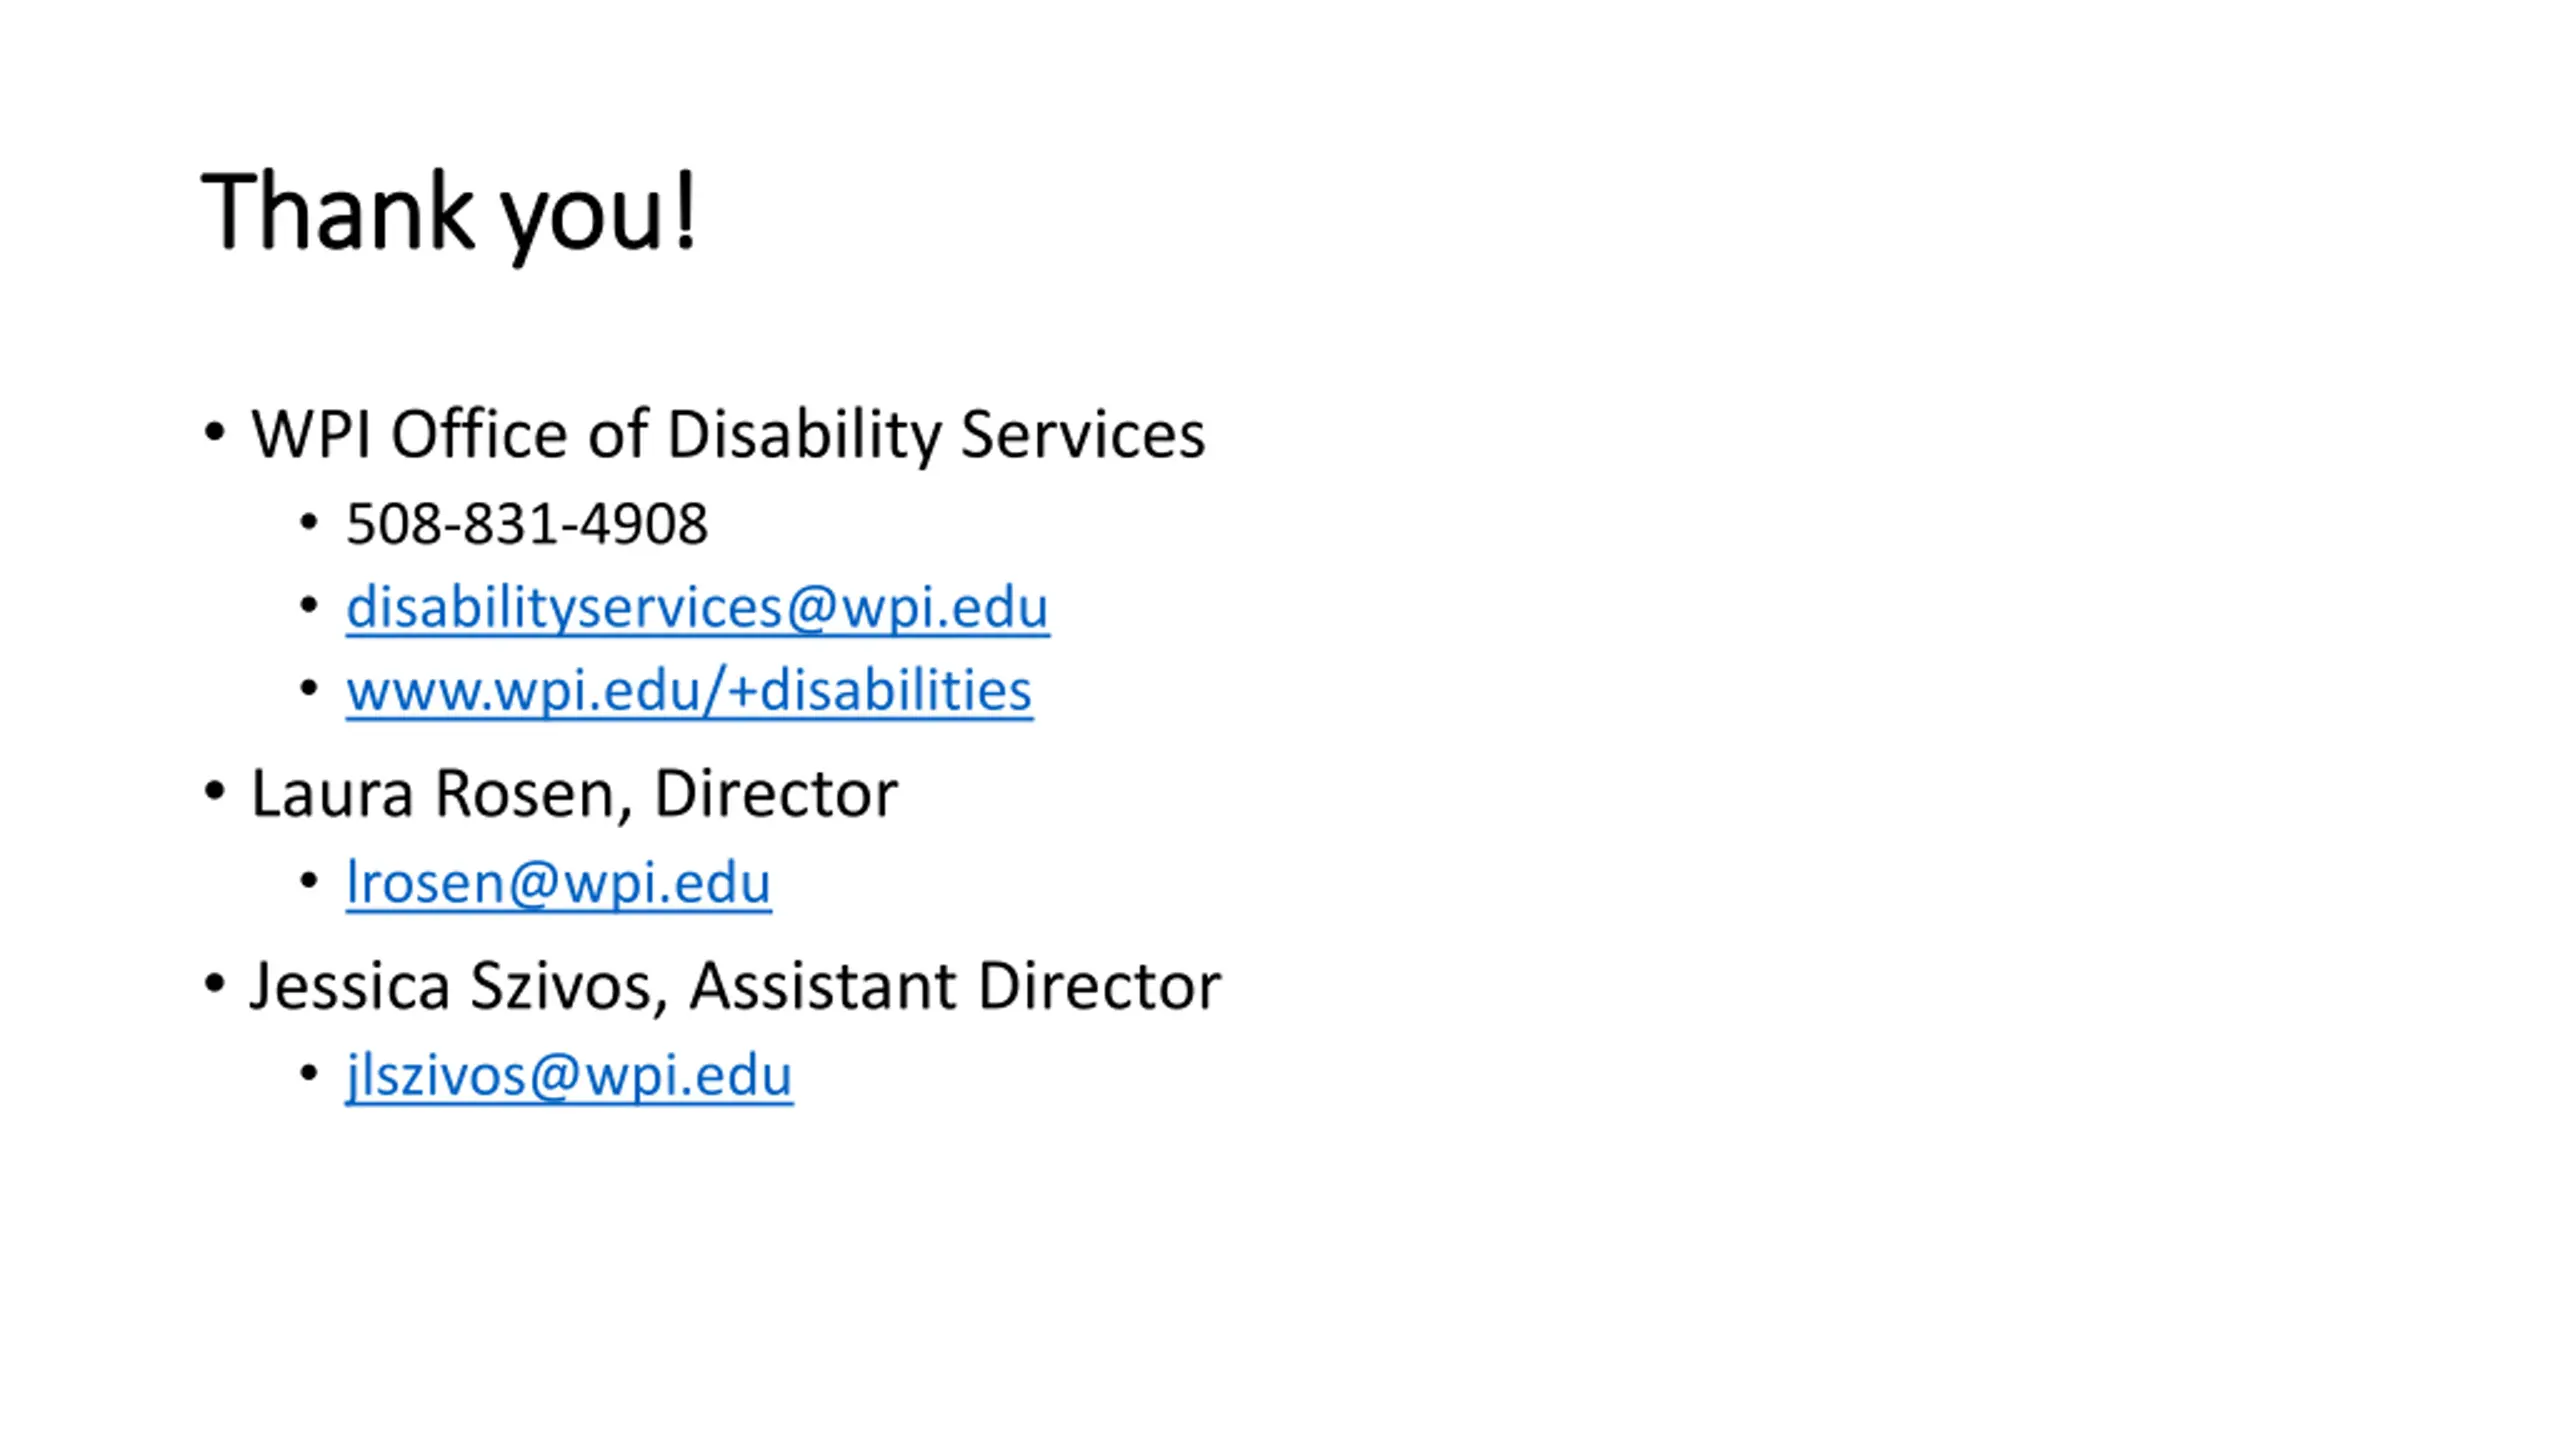This screenshot has height=1440, width=2560.
Task: Click the bullet before disabilityservices email
Action: 309,605
